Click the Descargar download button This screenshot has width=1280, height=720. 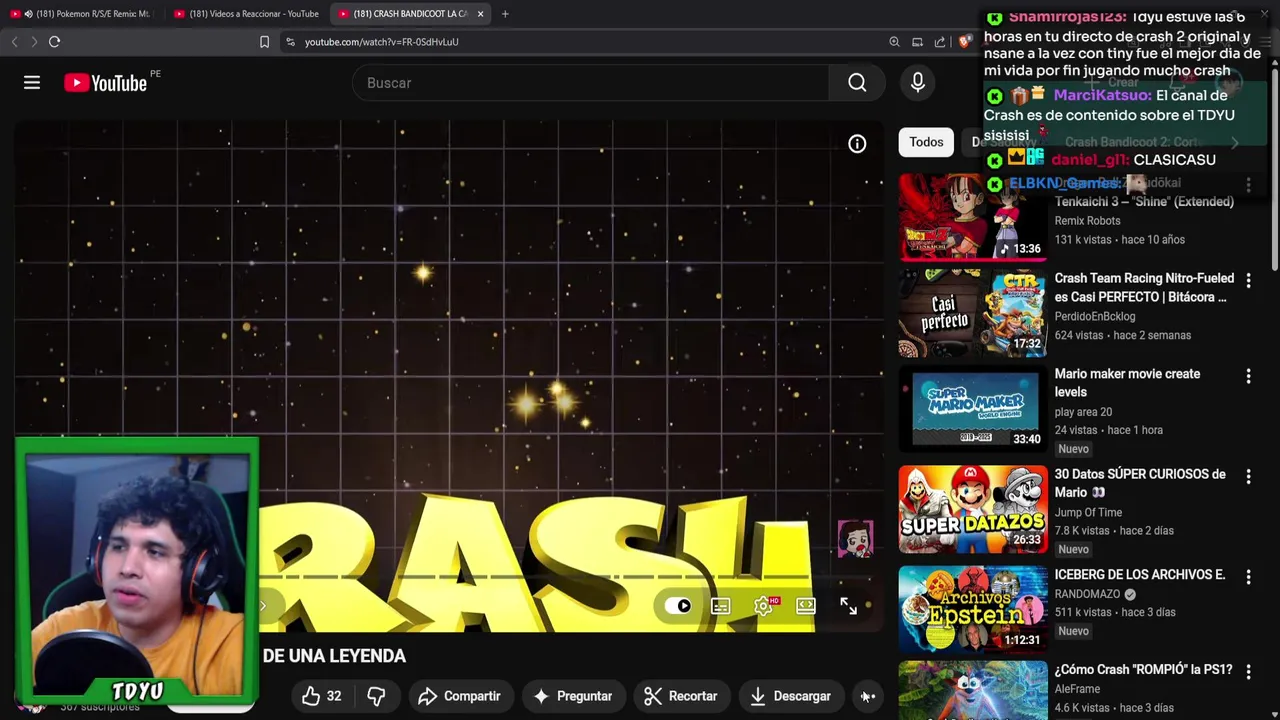[791, 696]
